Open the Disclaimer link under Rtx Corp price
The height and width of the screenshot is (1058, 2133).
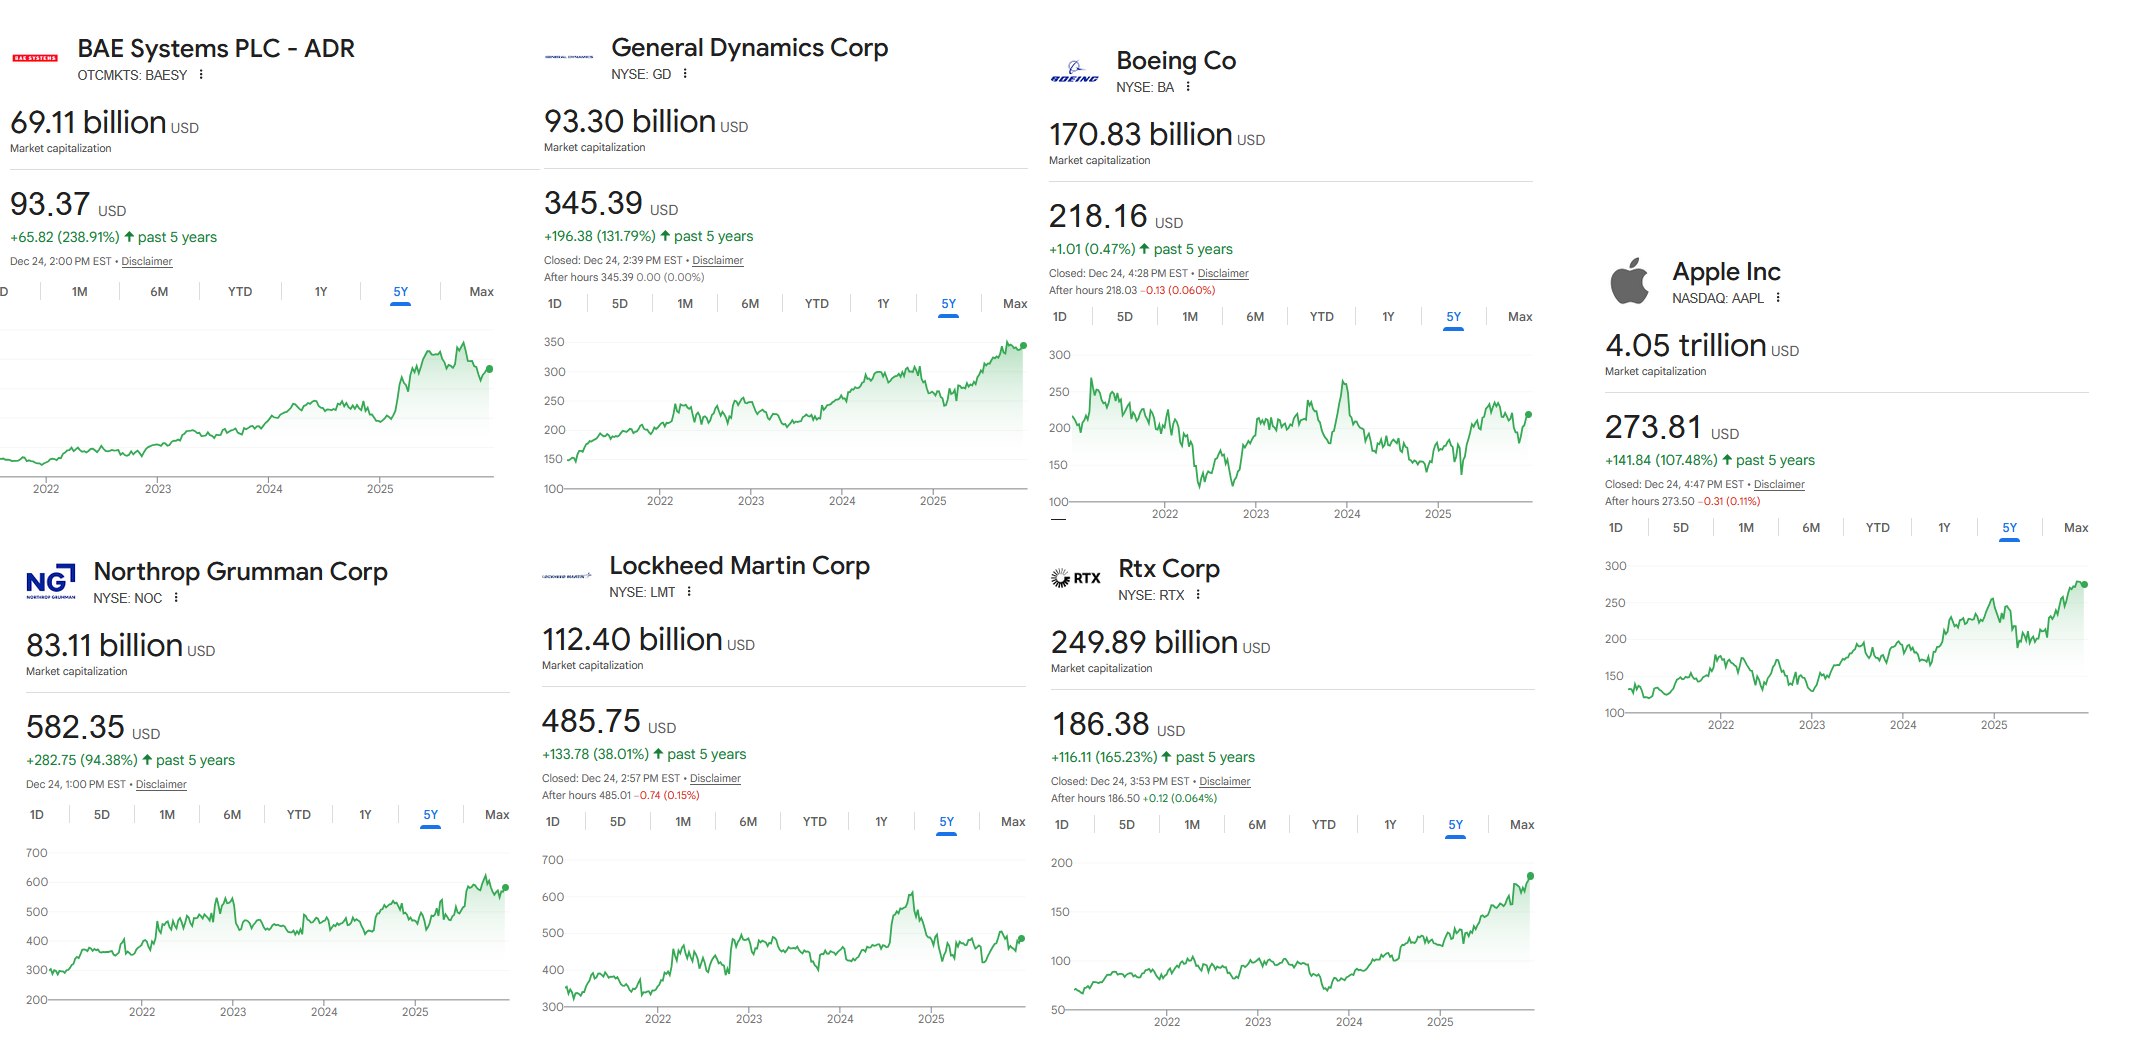point(1225,782)
